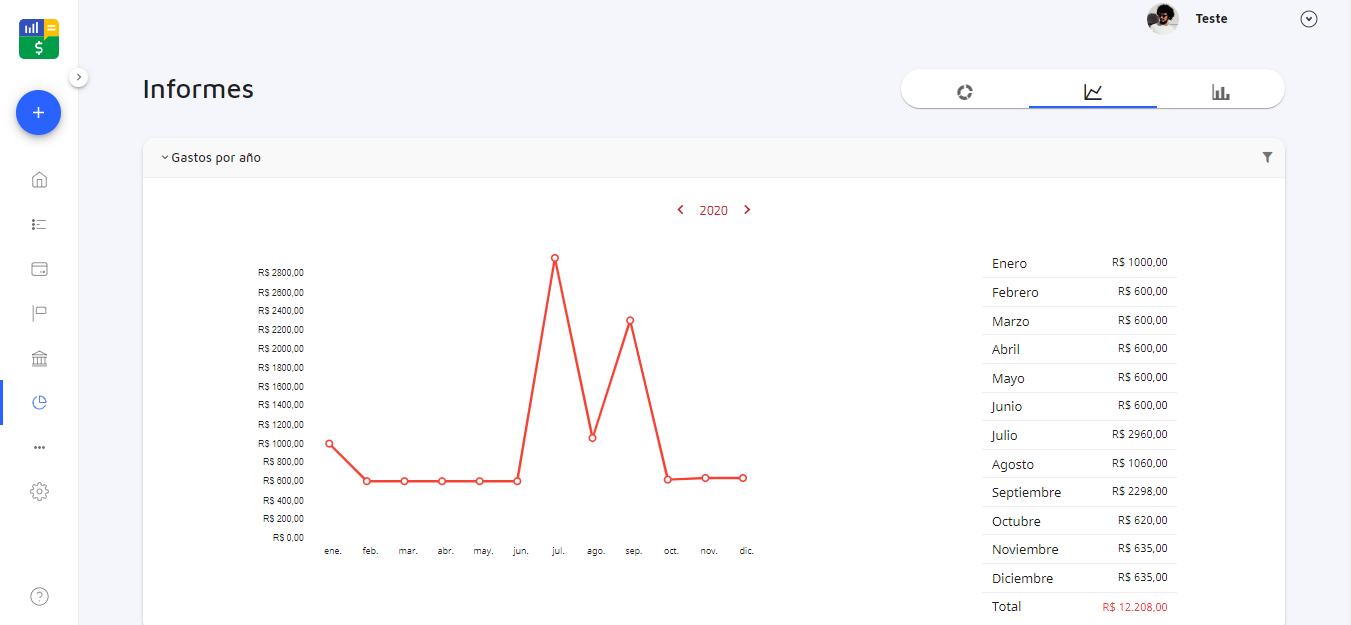Go to next year after 2020

(747, 210)
